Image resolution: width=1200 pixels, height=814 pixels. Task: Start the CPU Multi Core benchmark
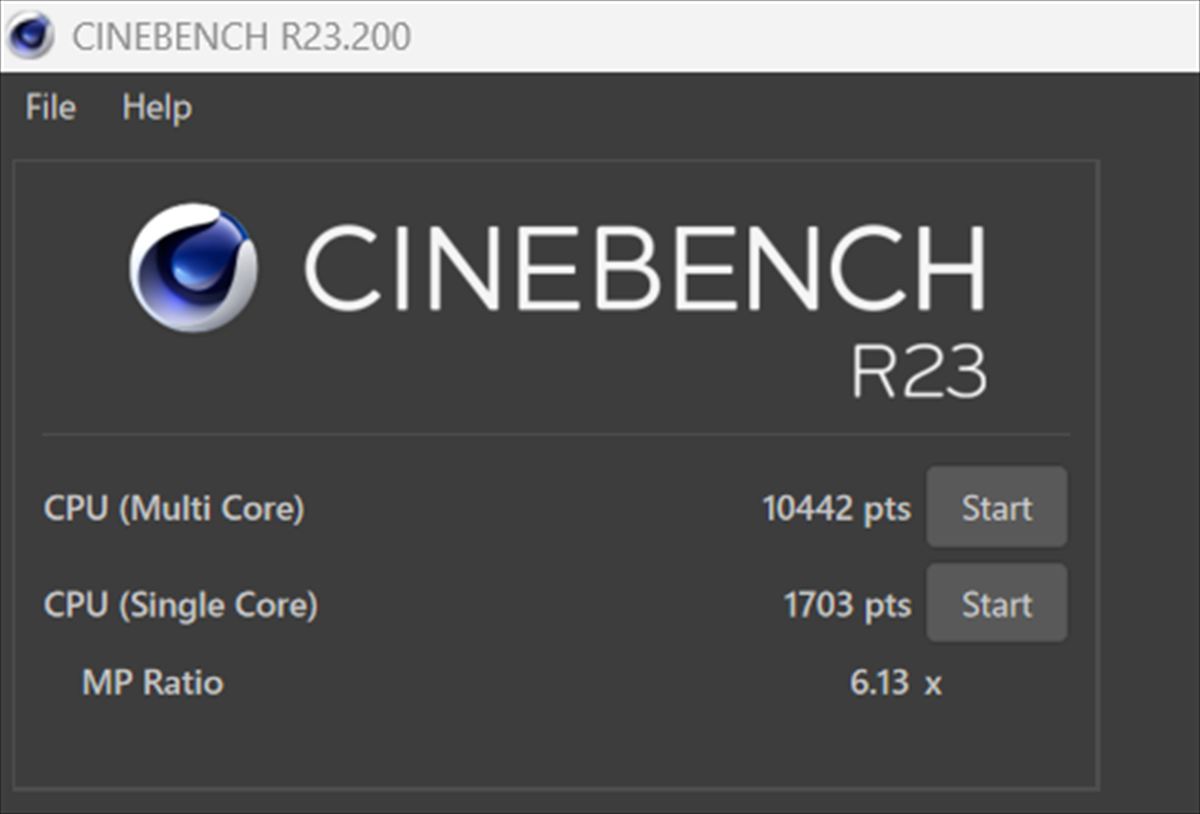(996, 508)
